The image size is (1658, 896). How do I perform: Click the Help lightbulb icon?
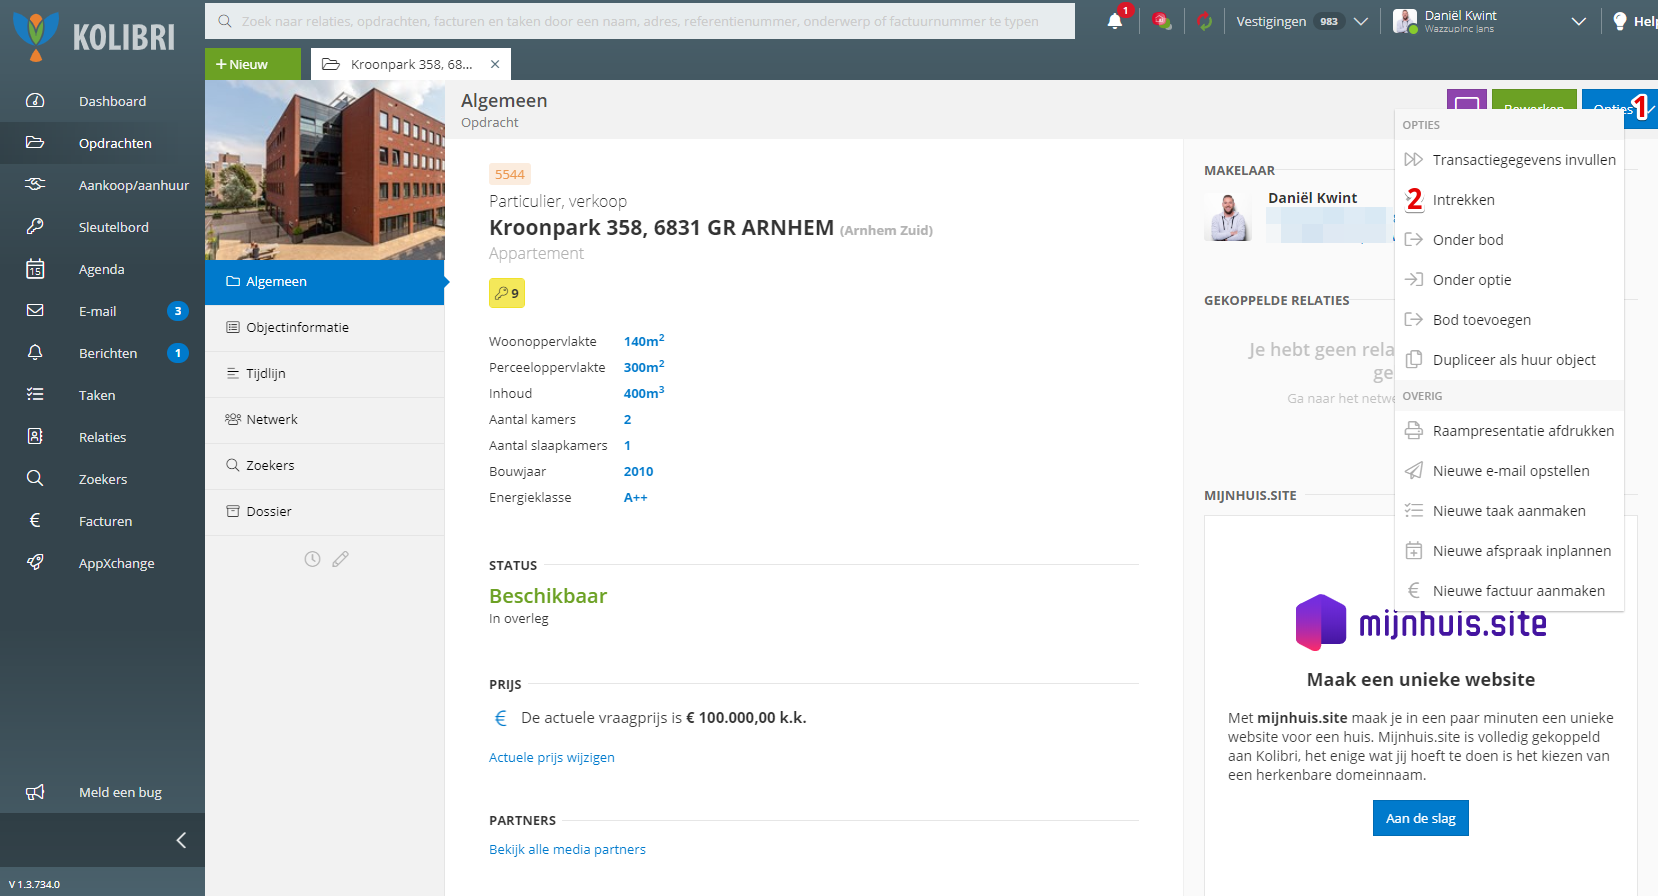(1620, 21)
